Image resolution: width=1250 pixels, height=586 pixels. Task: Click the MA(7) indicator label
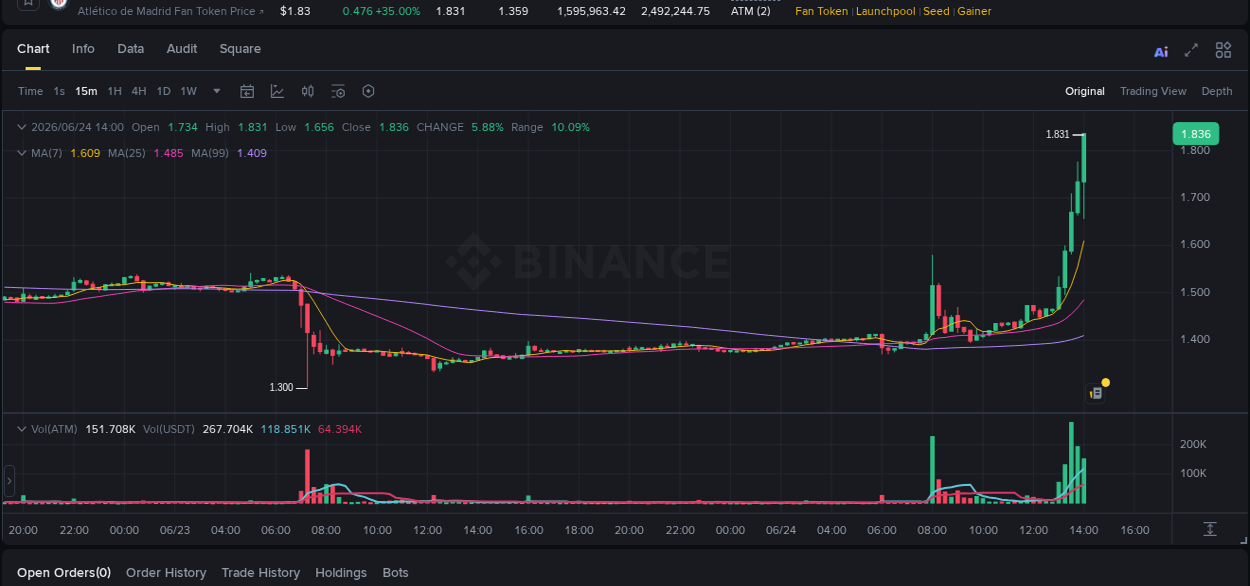[46, 153]
